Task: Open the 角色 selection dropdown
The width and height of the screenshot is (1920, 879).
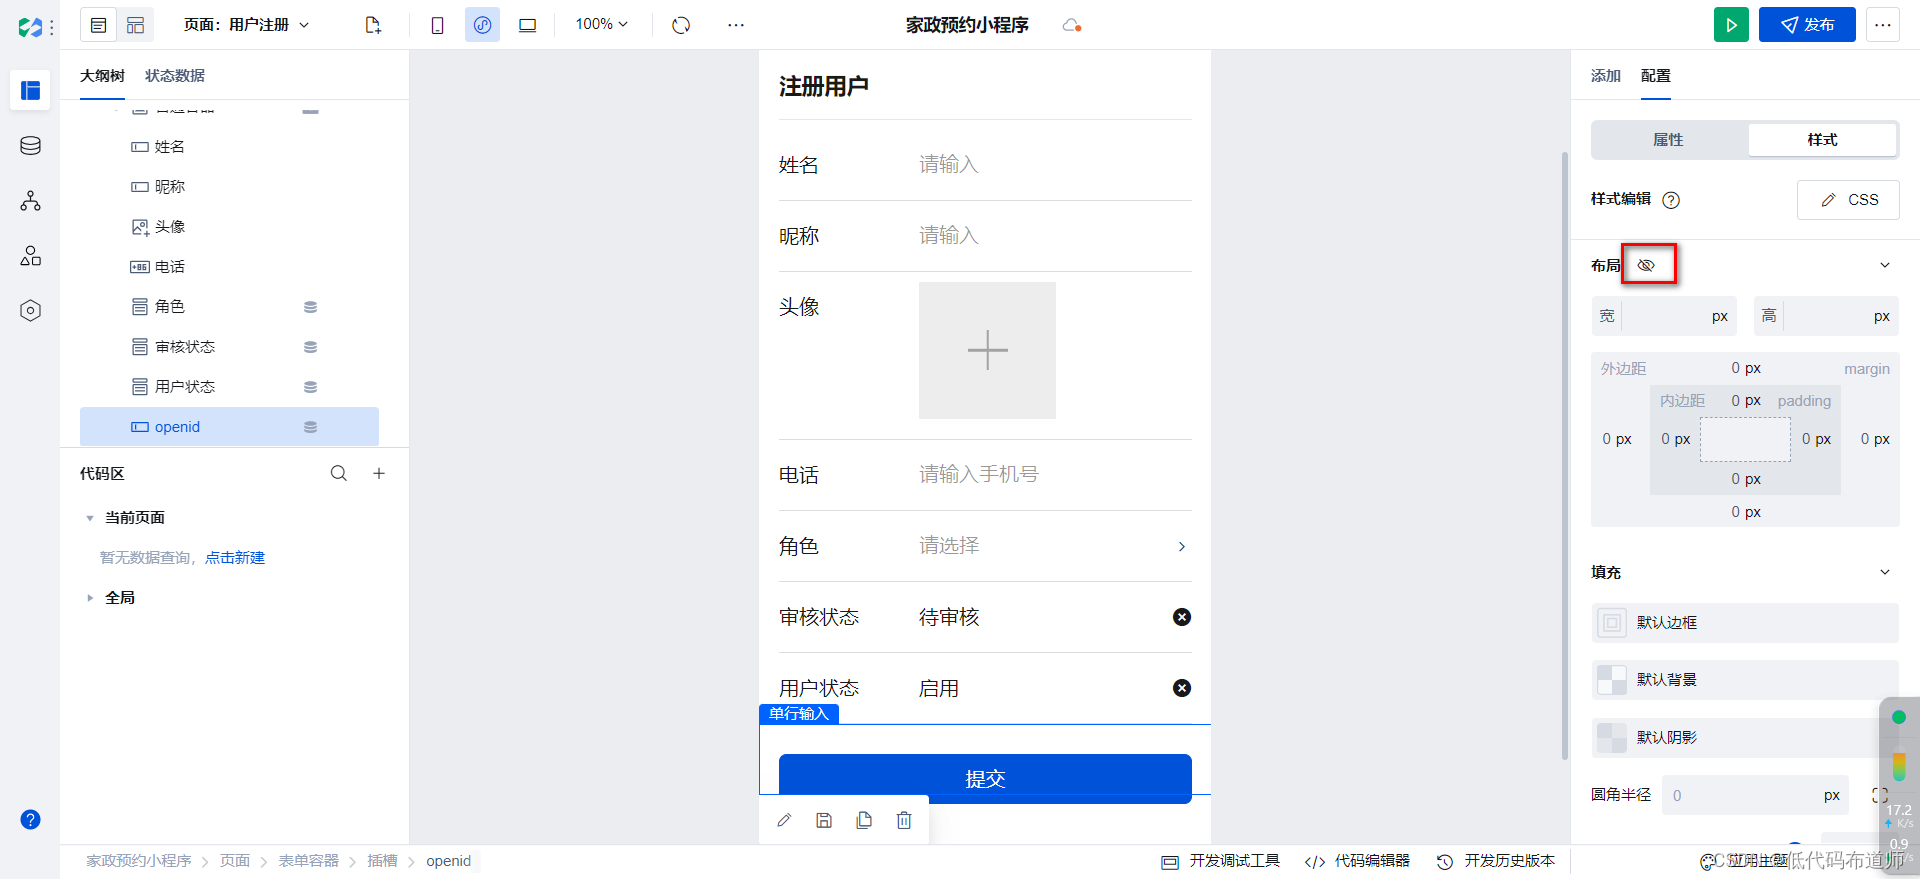Action: click(x=1055, y=546)
